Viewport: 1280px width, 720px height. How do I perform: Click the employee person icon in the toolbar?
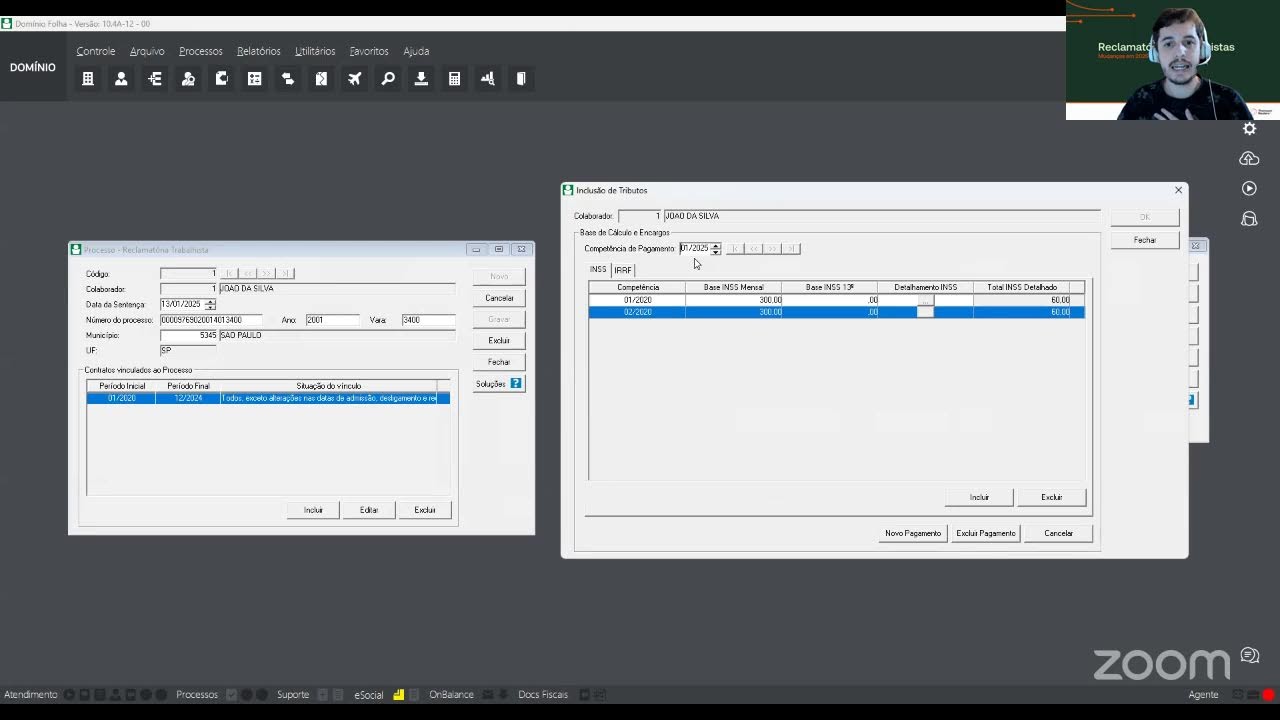pos(121,79)
